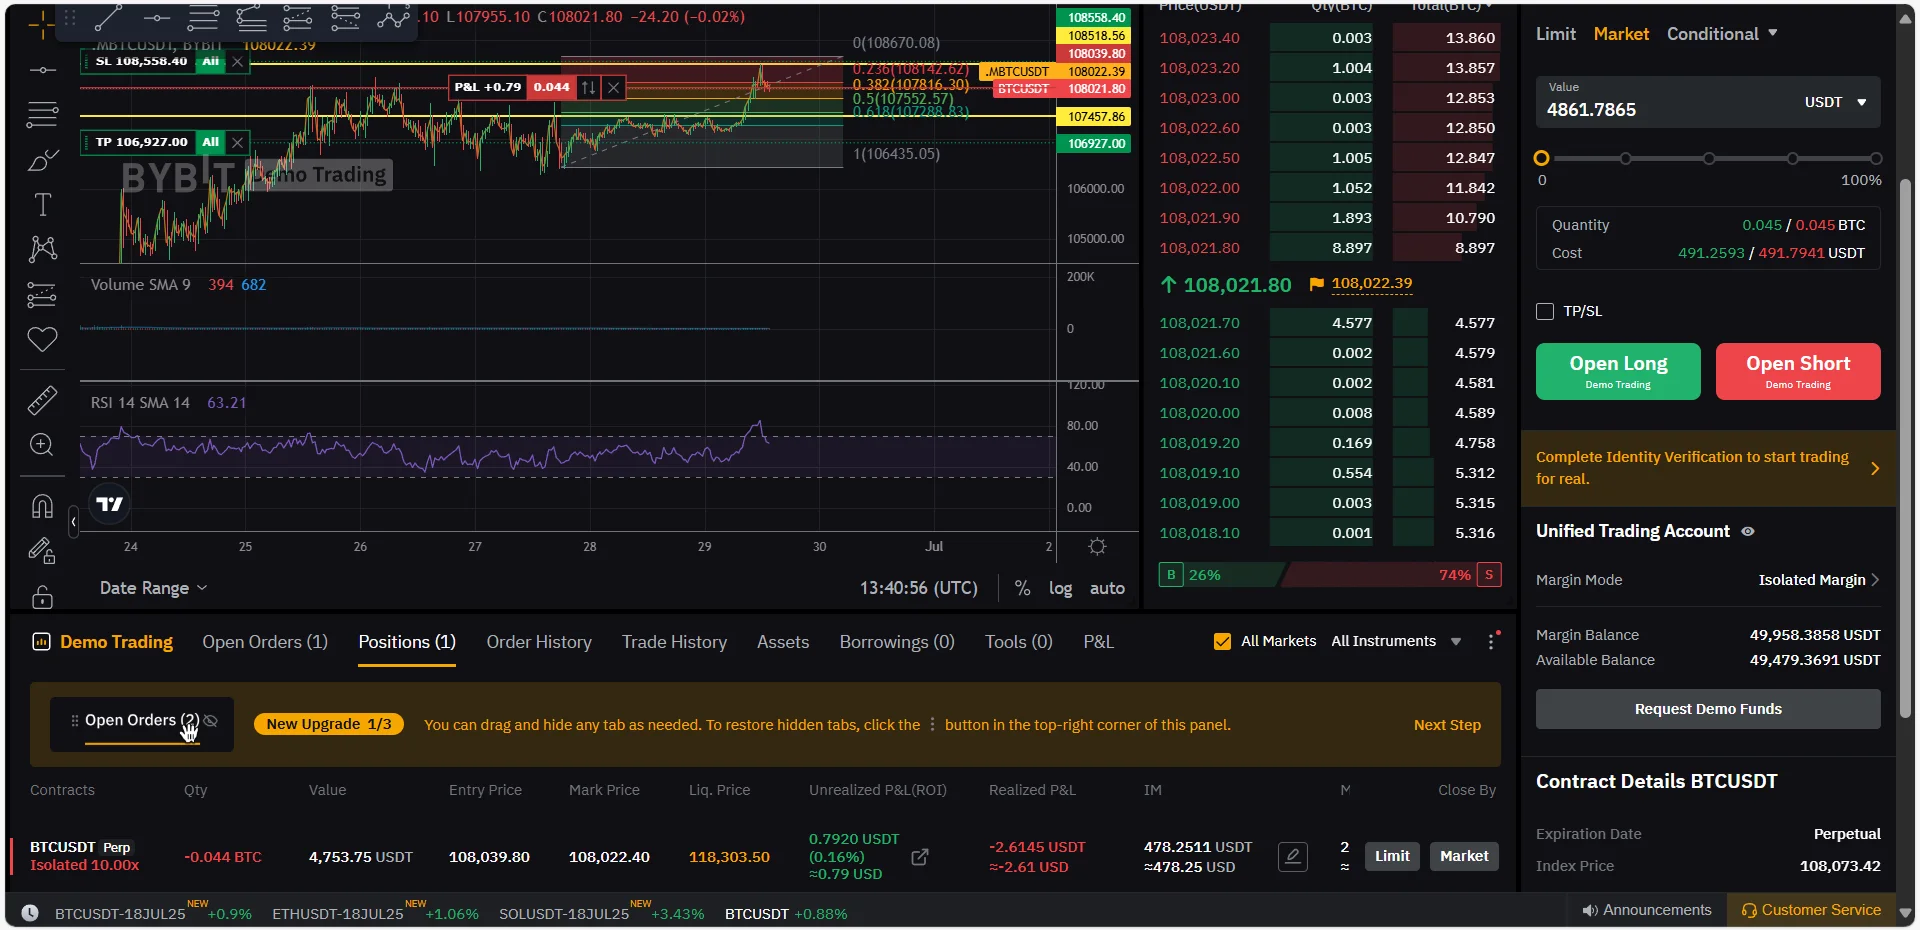Toggle stay in drawing mode pencil-lock
The height and width of the screenshot is (930, 1920).
click(42, 551)
